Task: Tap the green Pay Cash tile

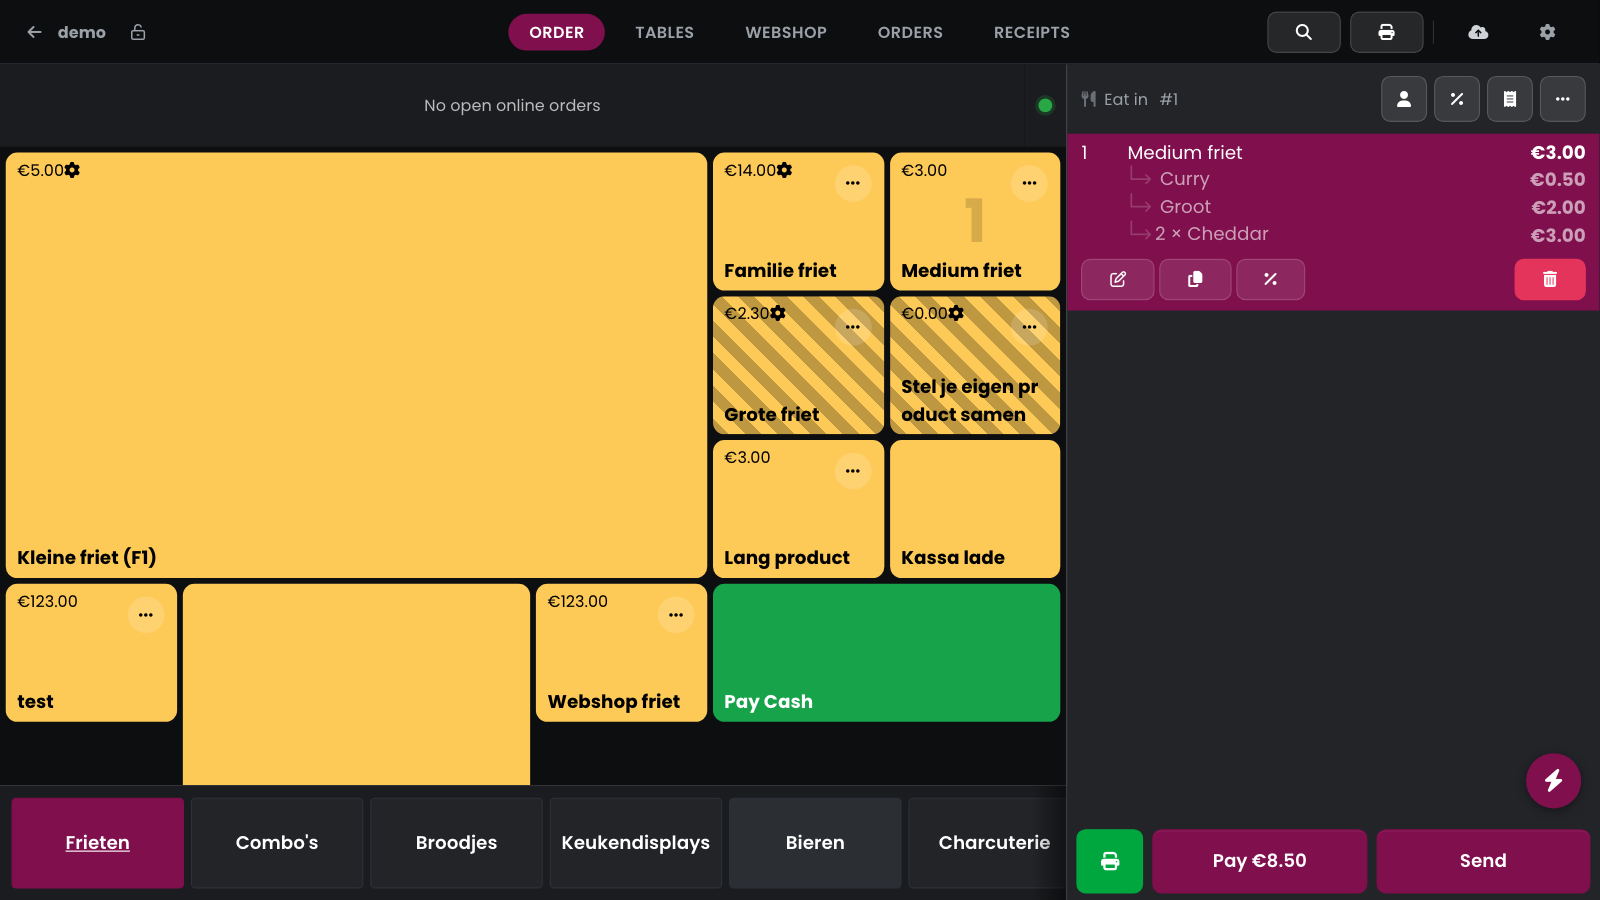Action: (886, 653)
